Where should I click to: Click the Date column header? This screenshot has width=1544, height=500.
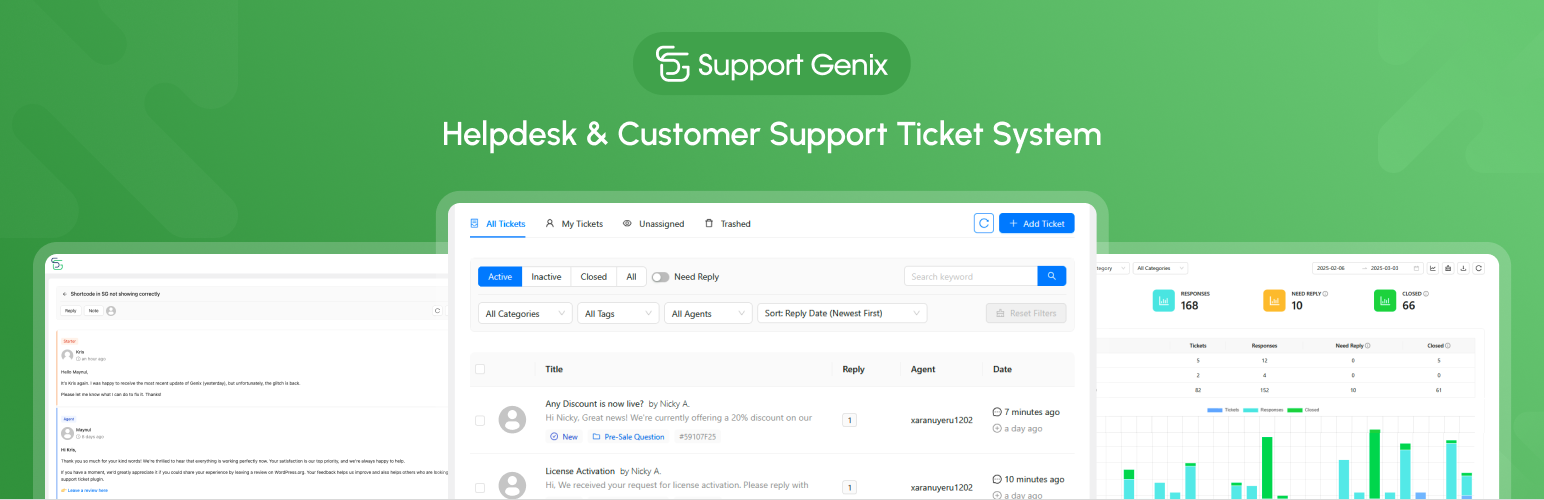coord(1002,369)
